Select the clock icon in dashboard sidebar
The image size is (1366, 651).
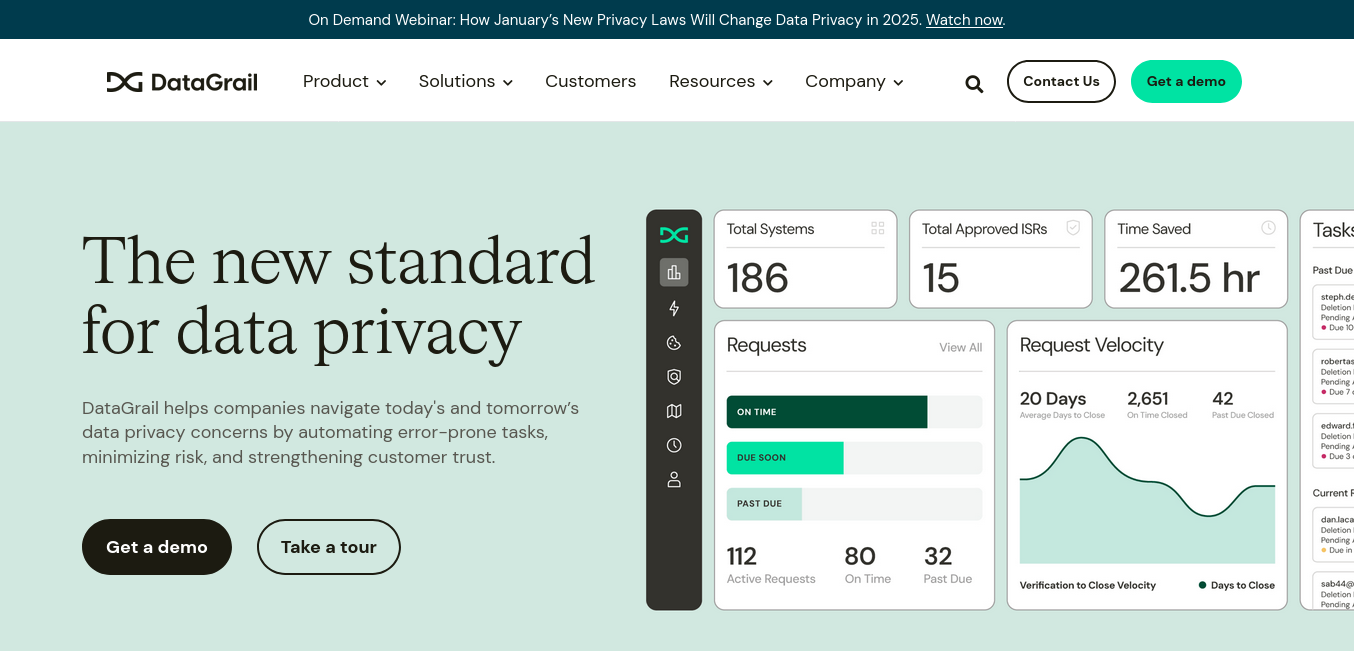[x=674, y=445]
